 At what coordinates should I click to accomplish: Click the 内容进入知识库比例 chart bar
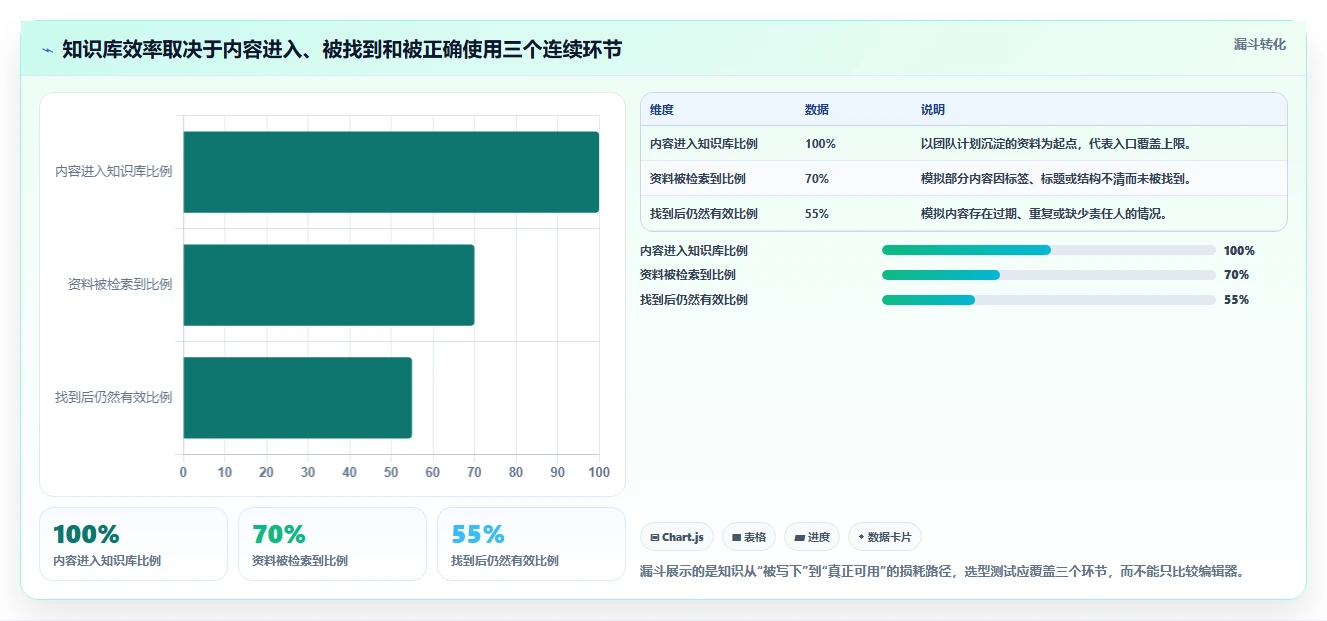(x=391, y=172)
